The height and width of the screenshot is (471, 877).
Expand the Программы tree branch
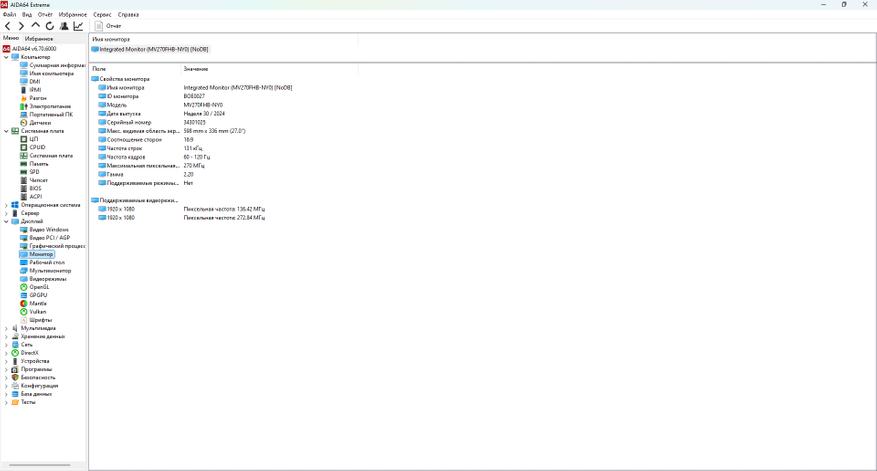(6, 369)
